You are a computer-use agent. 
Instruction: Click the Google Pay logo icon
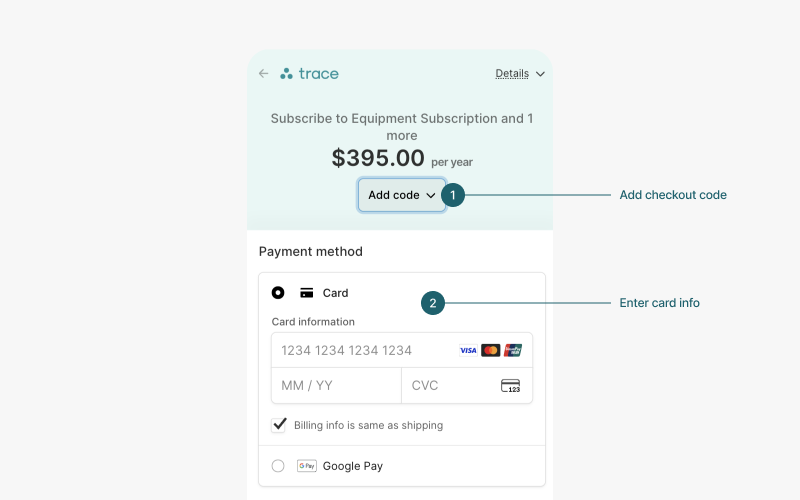pos(307,466)
